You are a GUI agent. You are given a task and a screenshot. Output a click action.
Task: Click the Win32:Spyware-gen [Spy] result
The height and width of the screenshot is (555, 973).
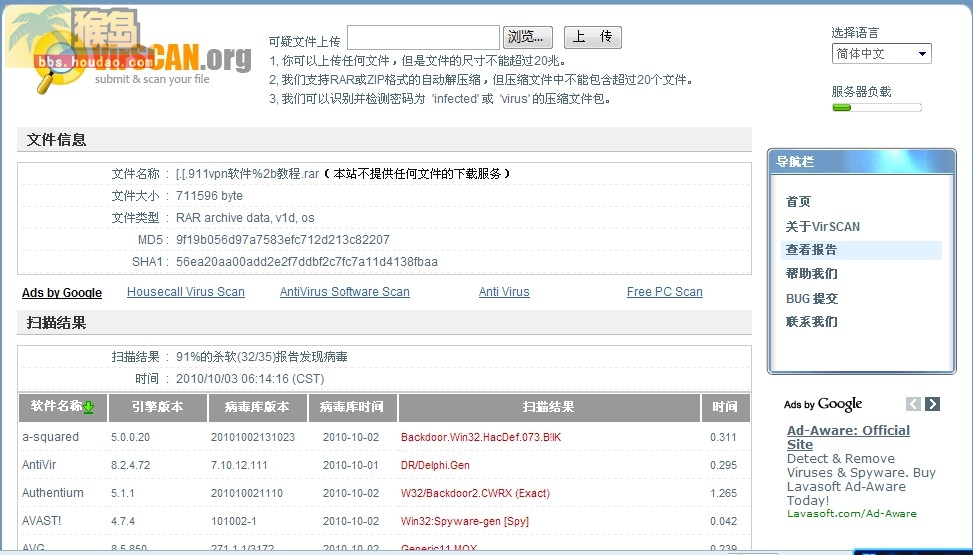pos(465,521)
